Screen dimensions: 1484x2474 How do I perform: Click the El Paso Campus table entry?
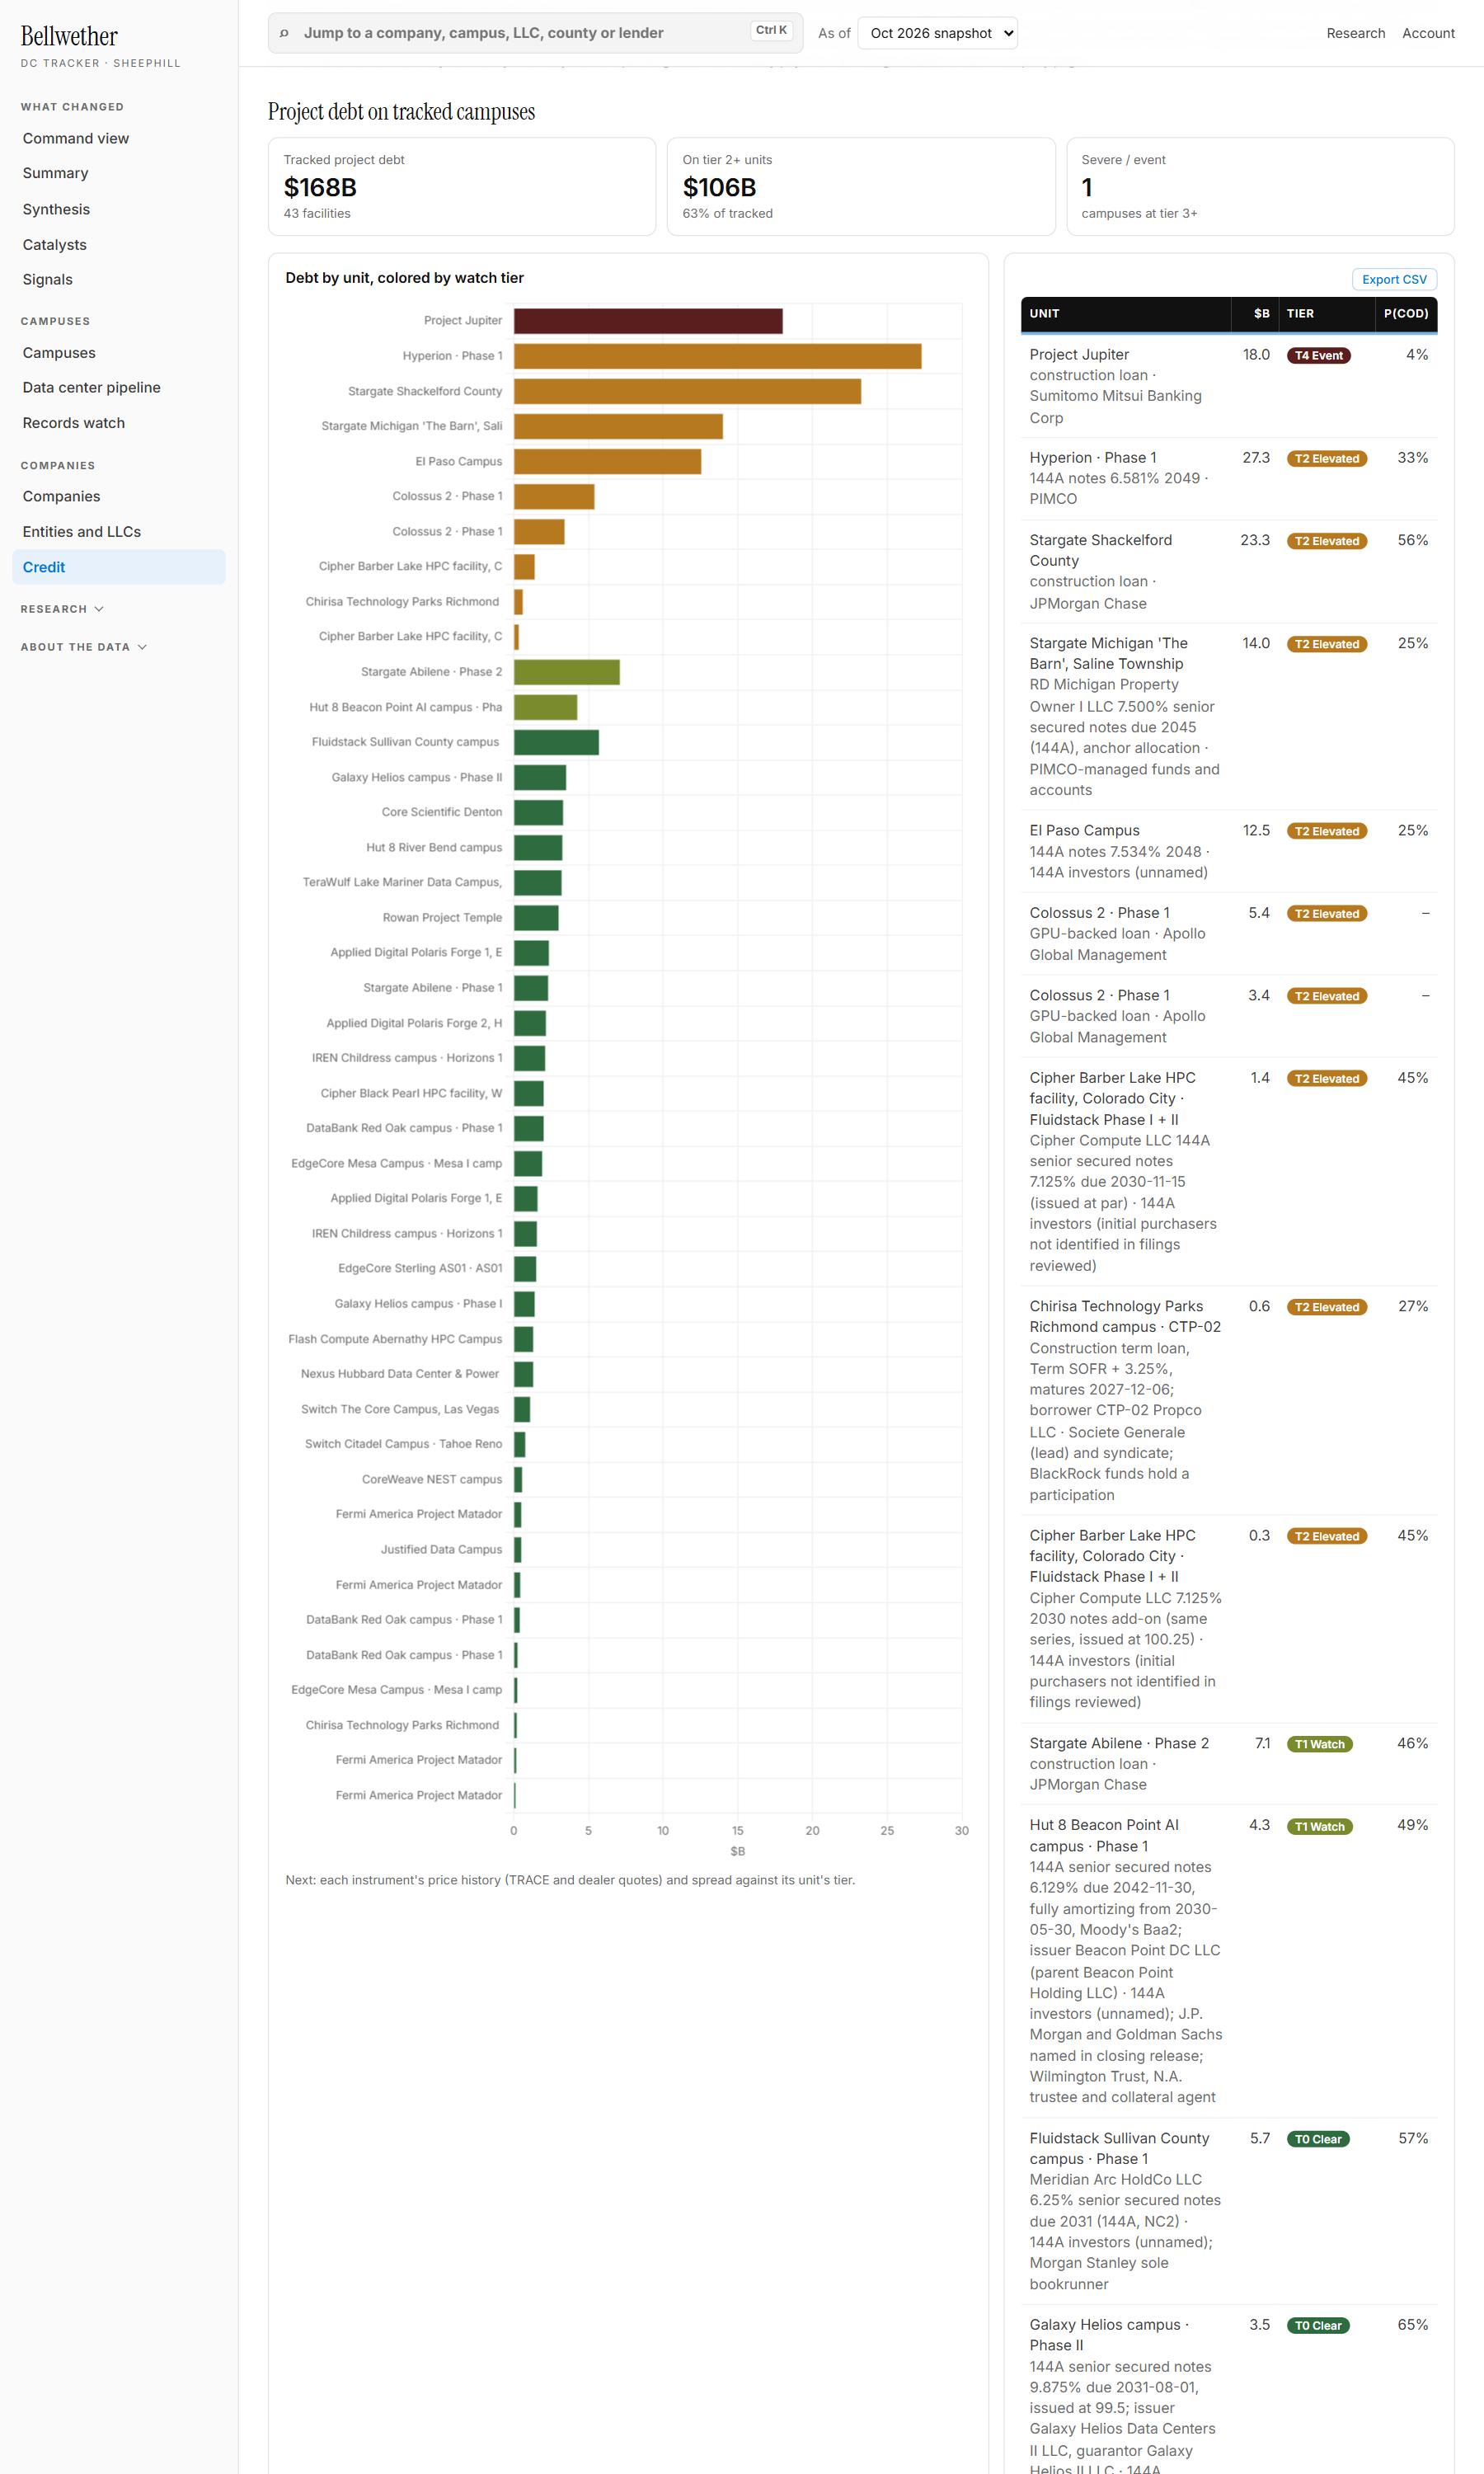point(1084,830)
